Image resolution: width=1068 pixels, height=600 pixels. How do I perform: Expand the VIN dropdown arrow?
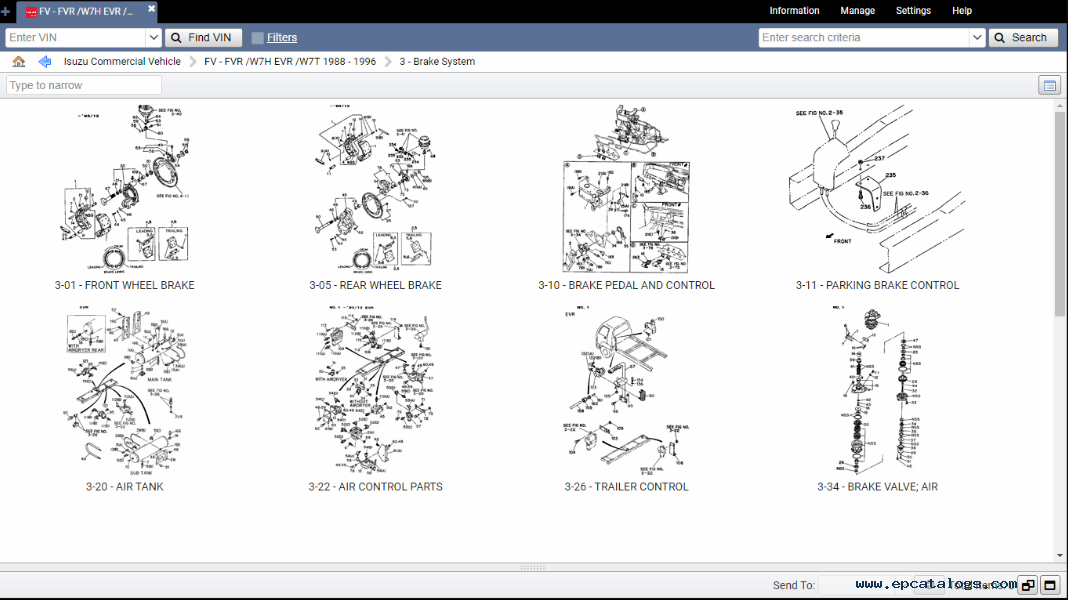153,37
